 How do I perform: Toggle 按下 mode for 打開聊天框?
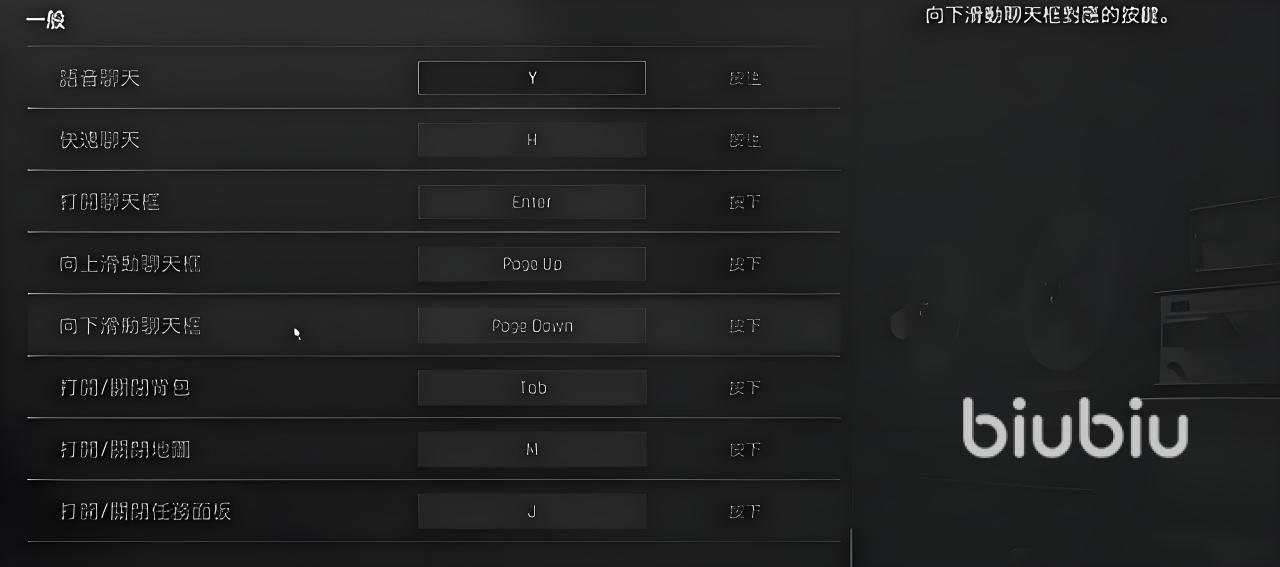(745, 202)
